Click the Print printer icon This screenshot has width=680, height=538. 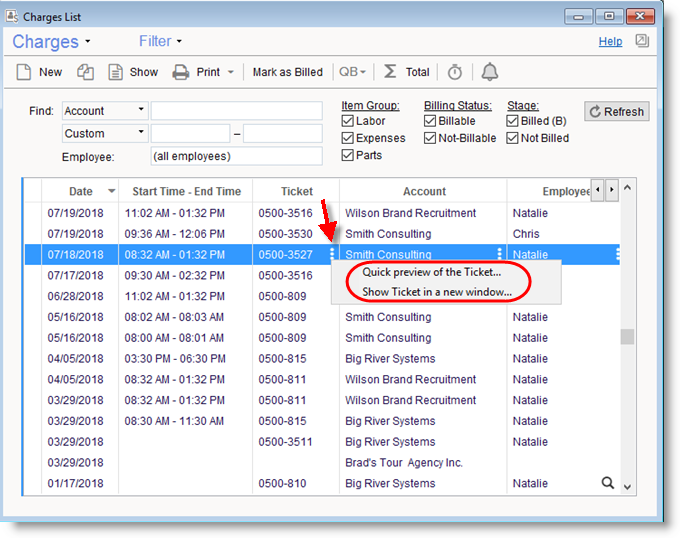[181, 72]
